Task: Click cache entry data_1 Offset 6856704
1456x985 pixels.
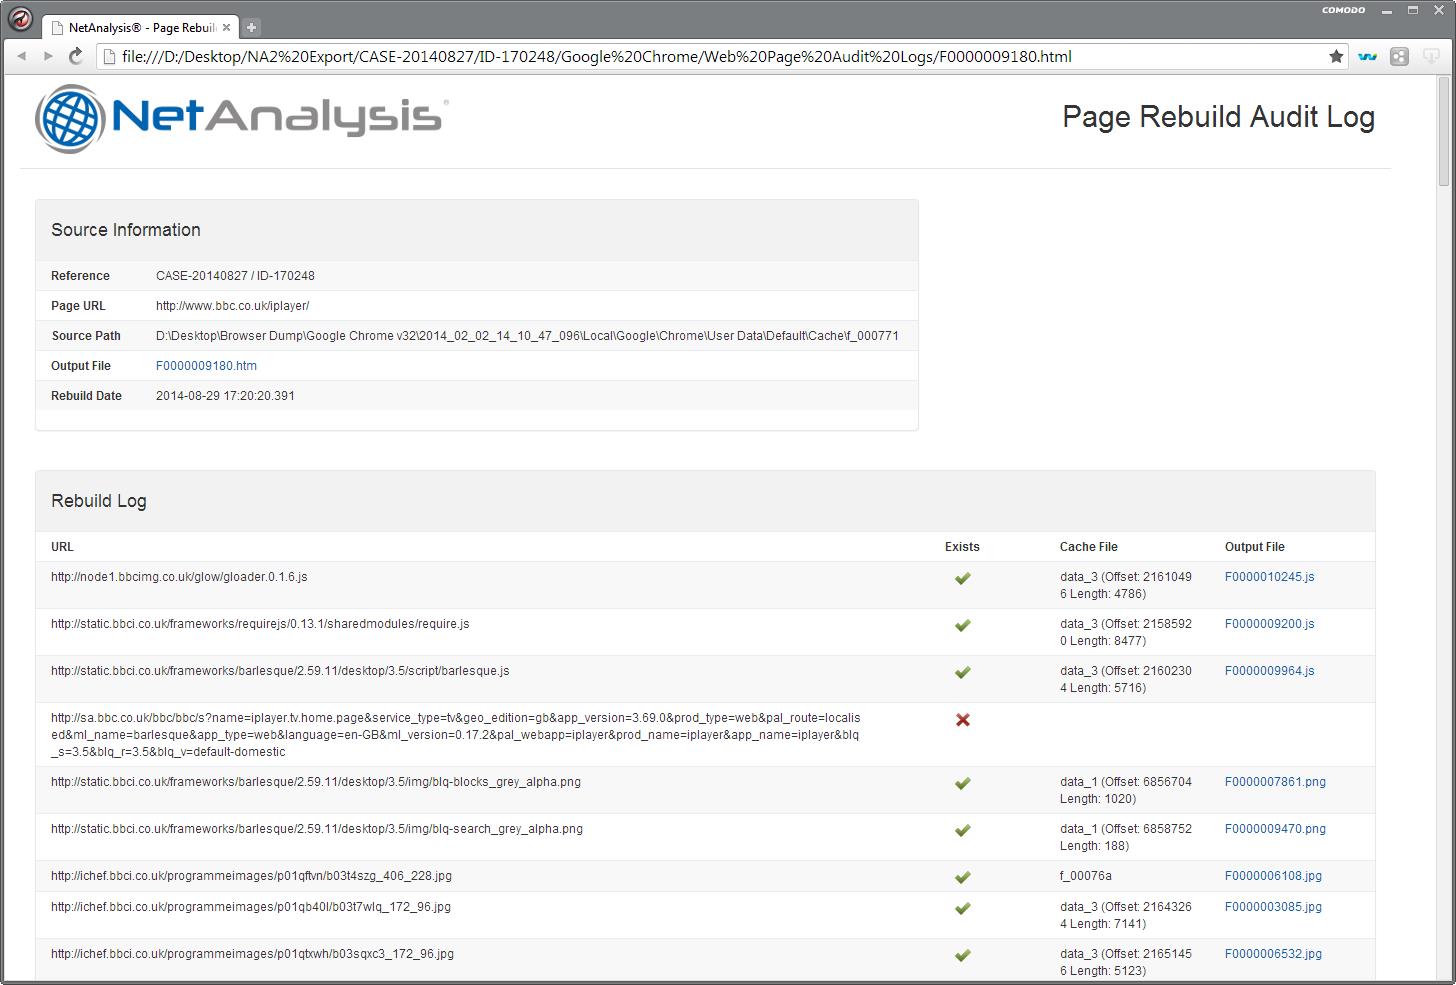Action: pos(1126,790)
